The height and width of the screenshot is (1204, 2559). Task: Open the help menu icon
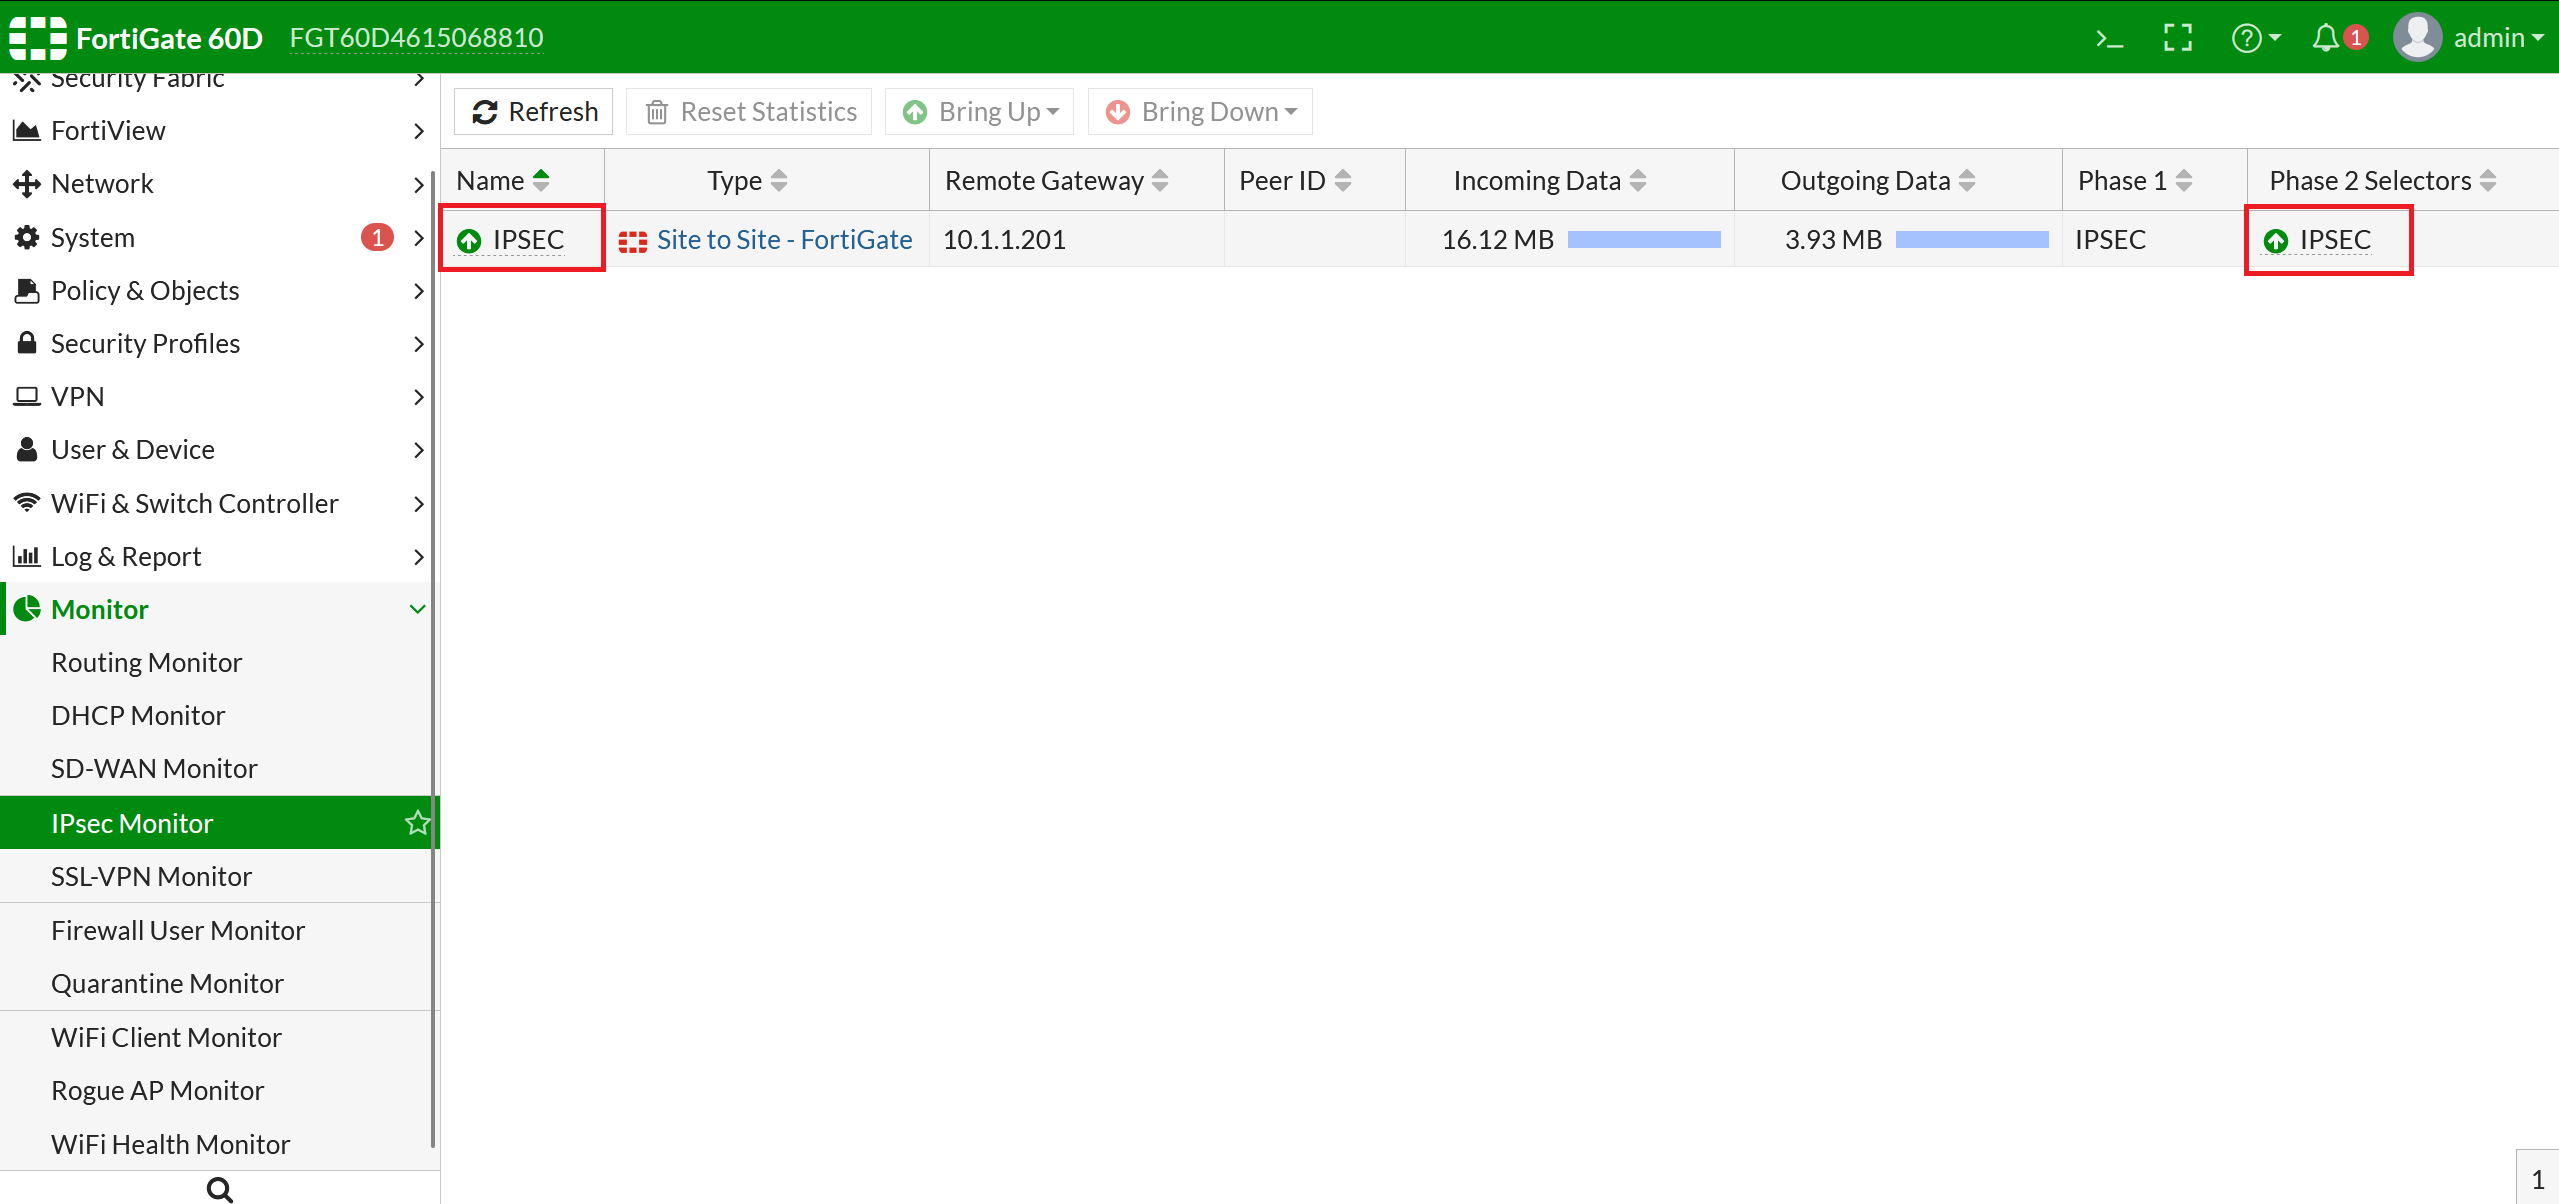pyautogui.click(x=2255, y=38)
